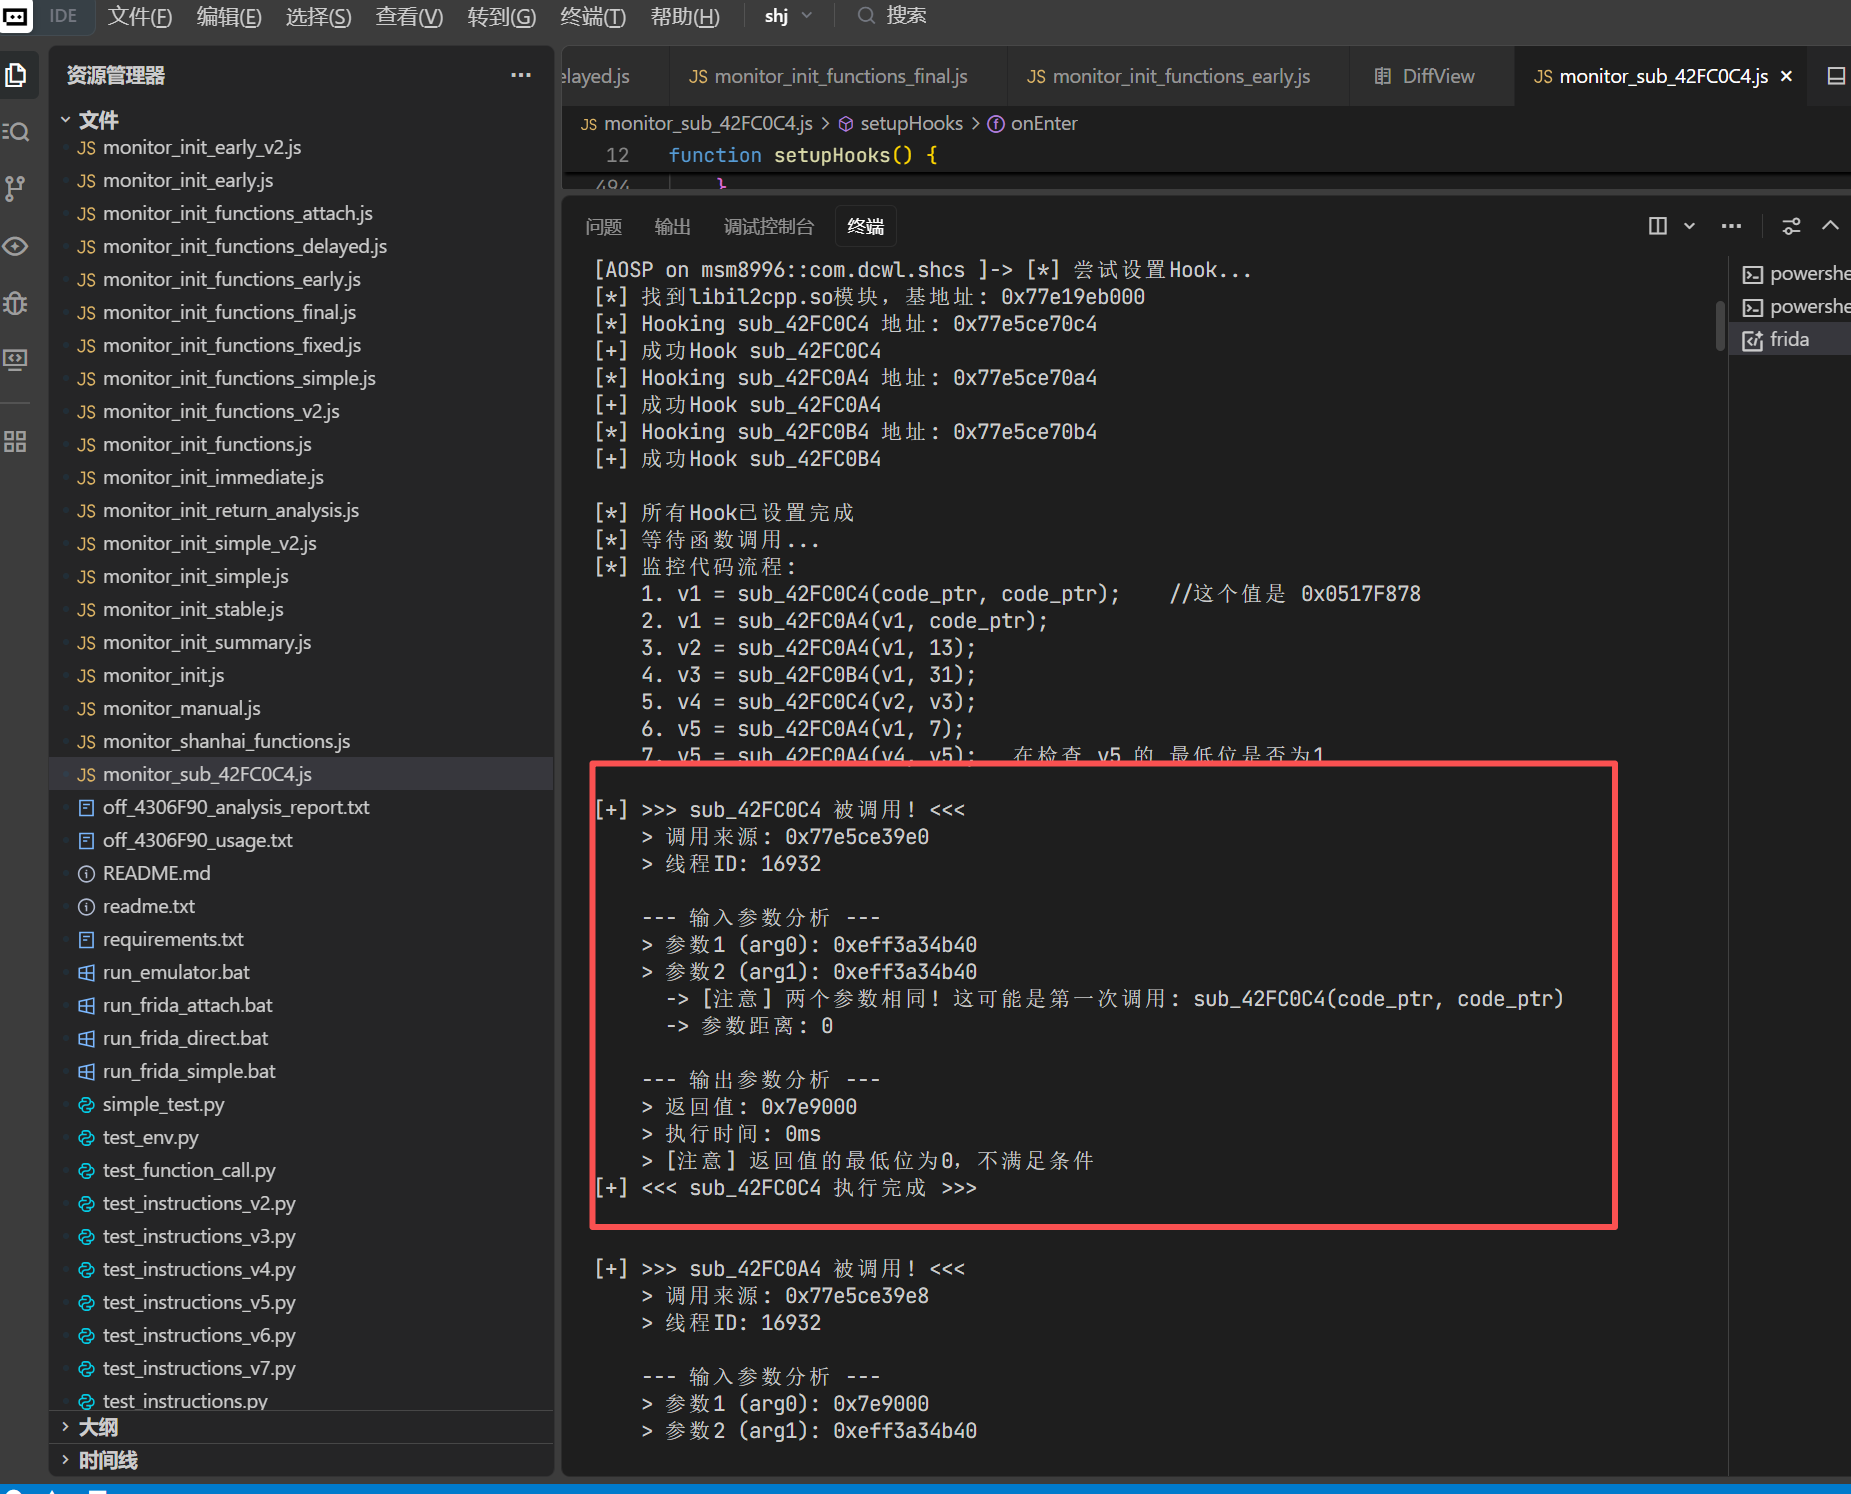Open the 转到(G) menu

click(501, 16)
